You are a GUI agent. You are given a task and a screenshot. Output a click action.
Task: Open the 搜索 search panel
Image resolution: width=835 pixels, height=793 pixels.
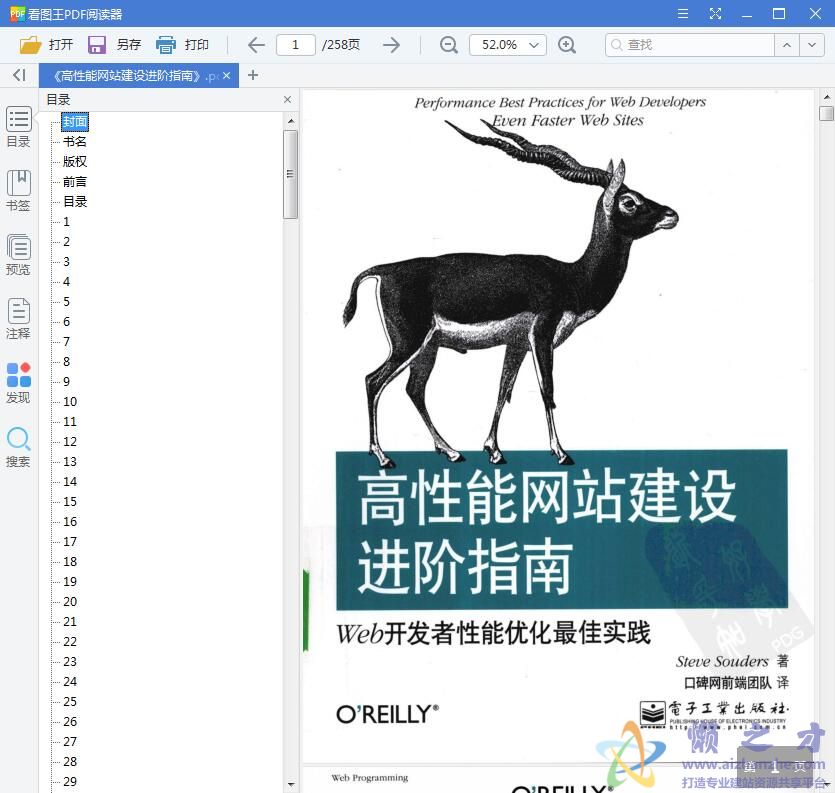click(x=19, y=447)
